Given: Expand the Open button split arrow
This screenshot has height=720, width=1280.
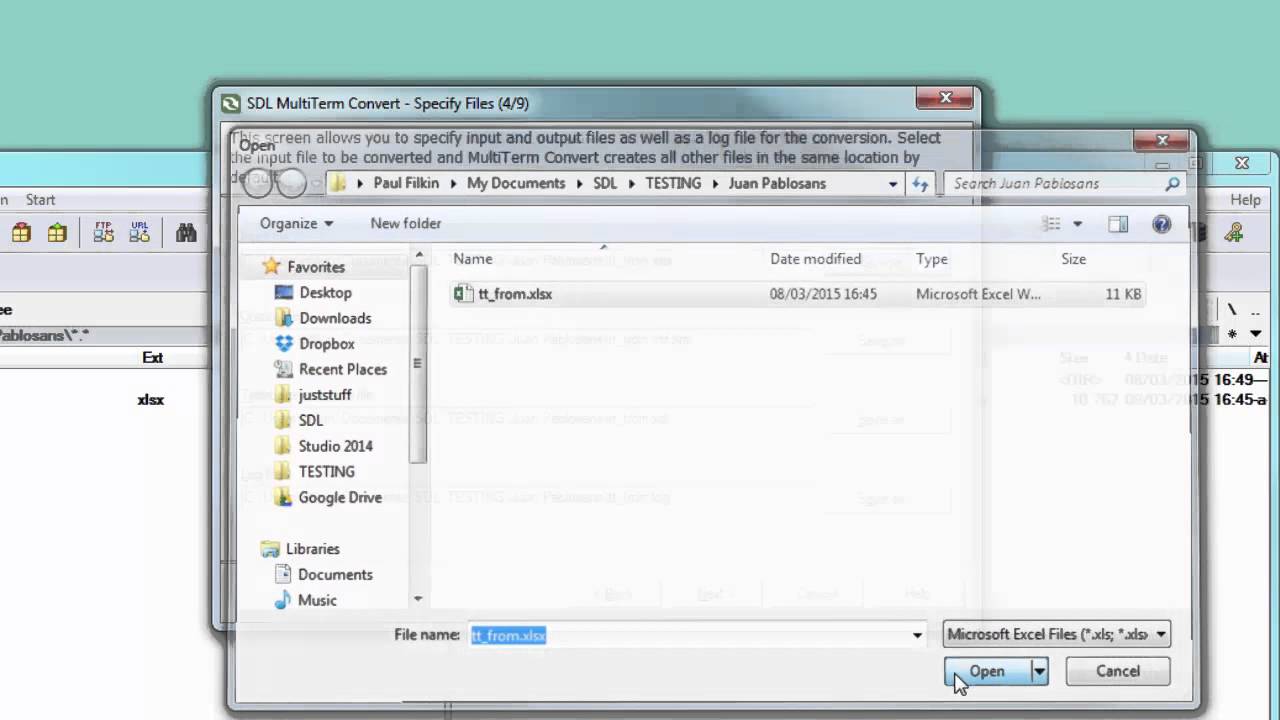Looking at the screenshot, I should point(1039,671).
